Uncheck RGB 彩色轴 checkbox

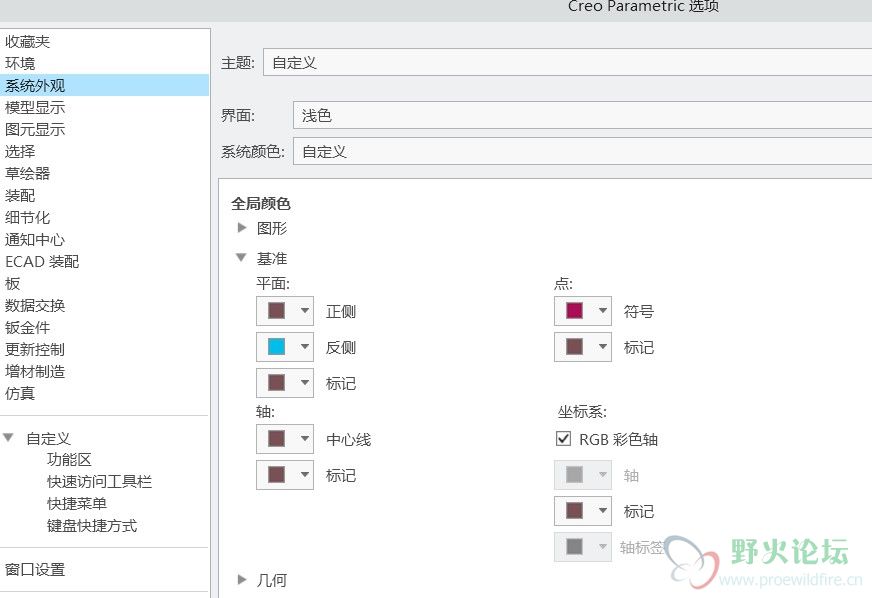[x=563, y=439]
